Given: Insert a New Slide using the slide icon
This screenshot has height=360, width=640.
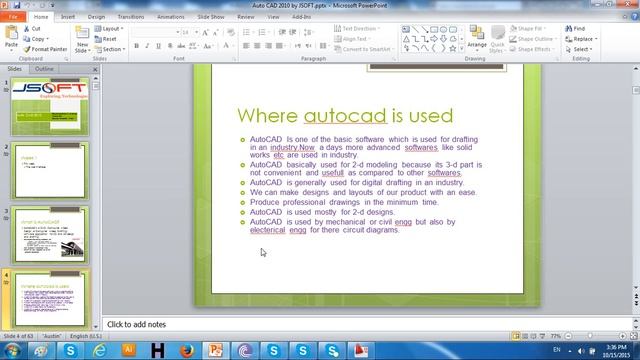Looking at the screenshot, I should click(82, 33).
